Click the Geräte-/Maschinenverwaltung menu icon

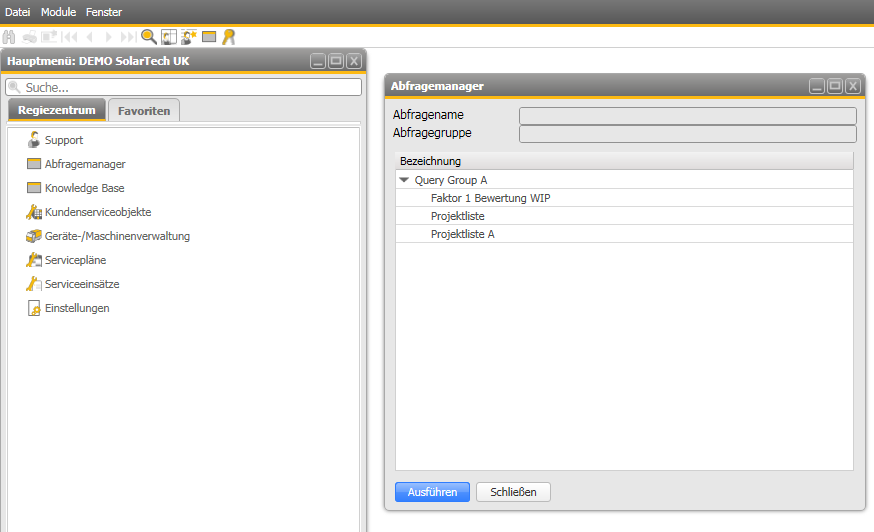tap(34, 236)
